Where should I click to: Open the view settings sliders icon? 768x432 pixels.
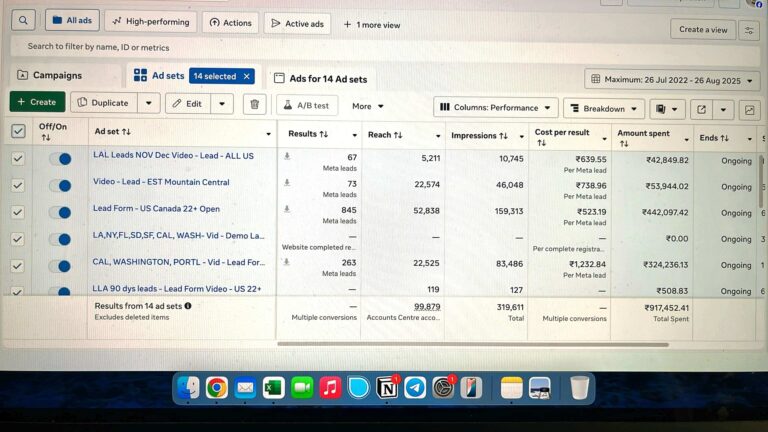[x=748, y=30]
